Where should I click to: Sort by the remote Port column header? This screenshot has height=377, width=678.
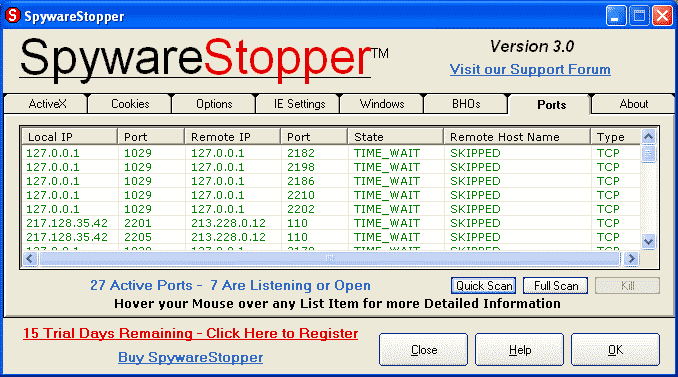(x=314, y=137)
